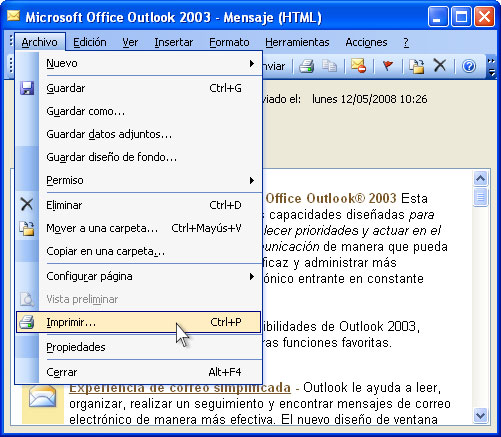
Task: Expand the toolbar options chevron
Action: pos(491,67)
